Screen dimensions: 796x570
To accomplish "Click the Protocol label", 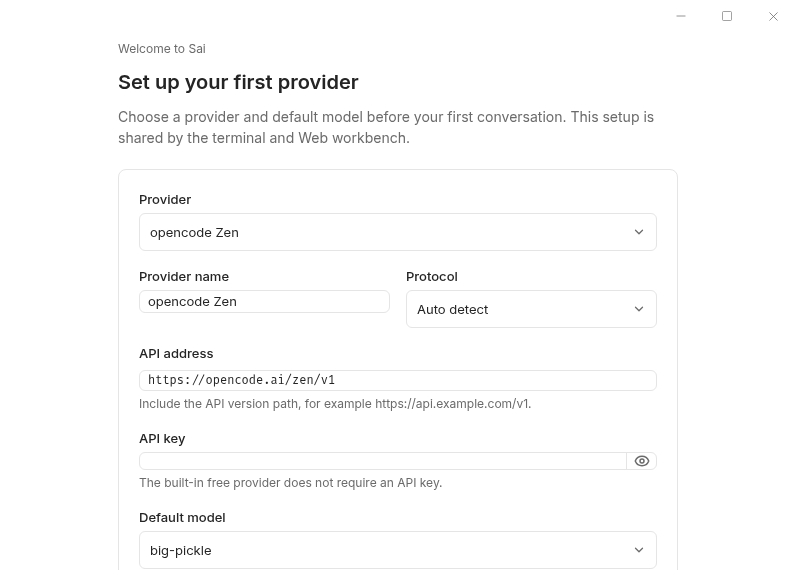I will coord(432,277).
